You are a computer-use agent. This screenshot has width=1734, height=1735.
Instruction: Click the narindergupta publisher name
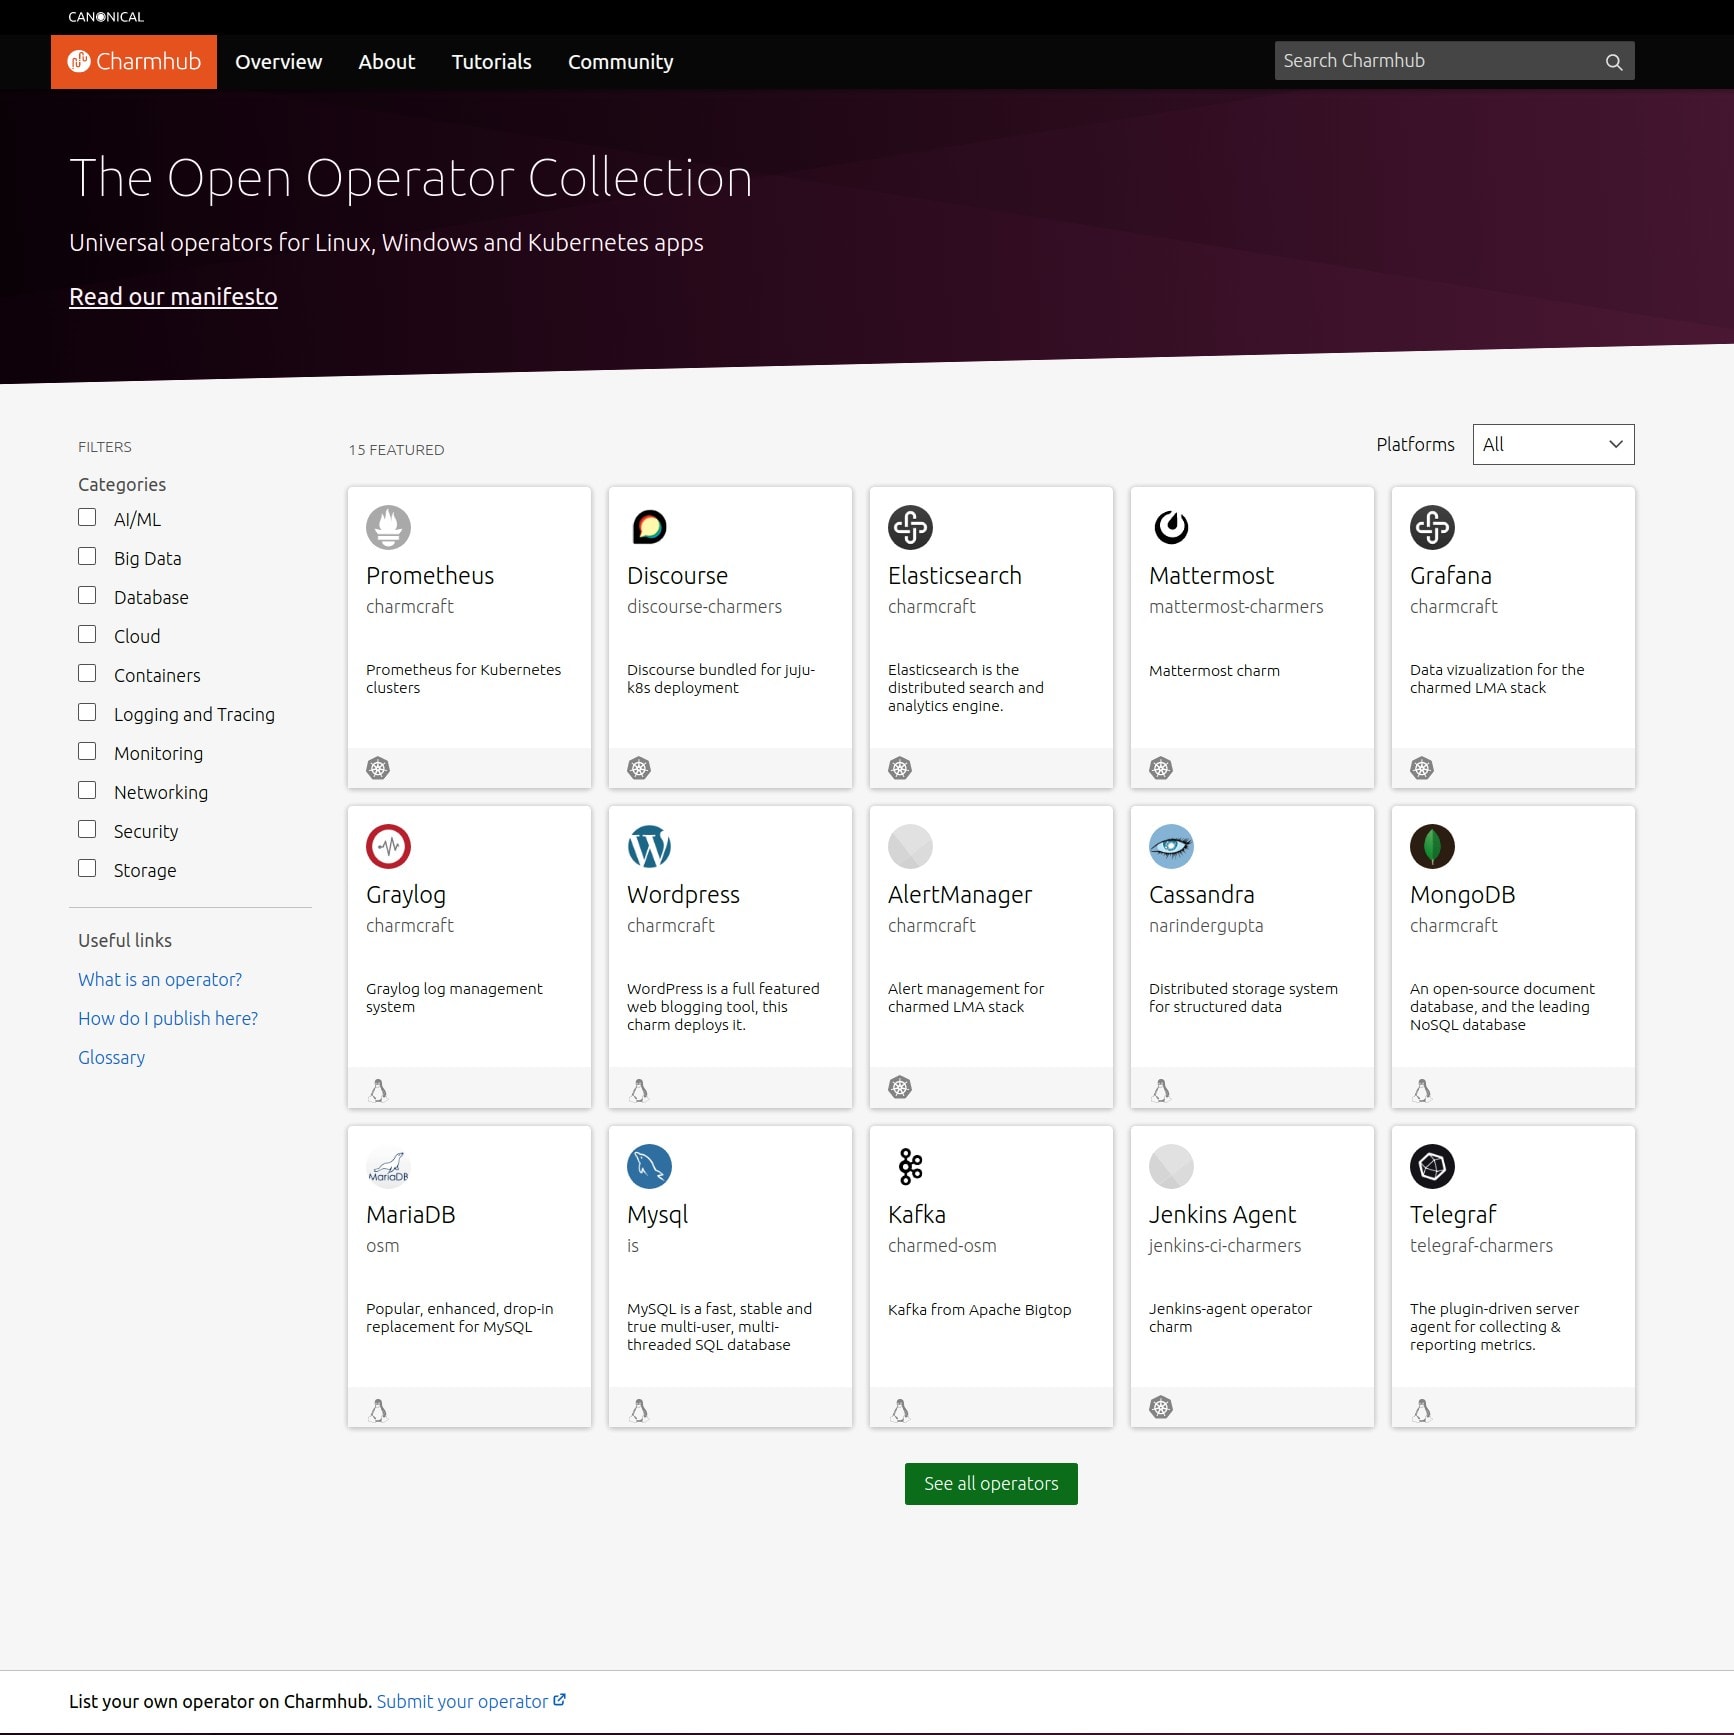[1206, 926]
